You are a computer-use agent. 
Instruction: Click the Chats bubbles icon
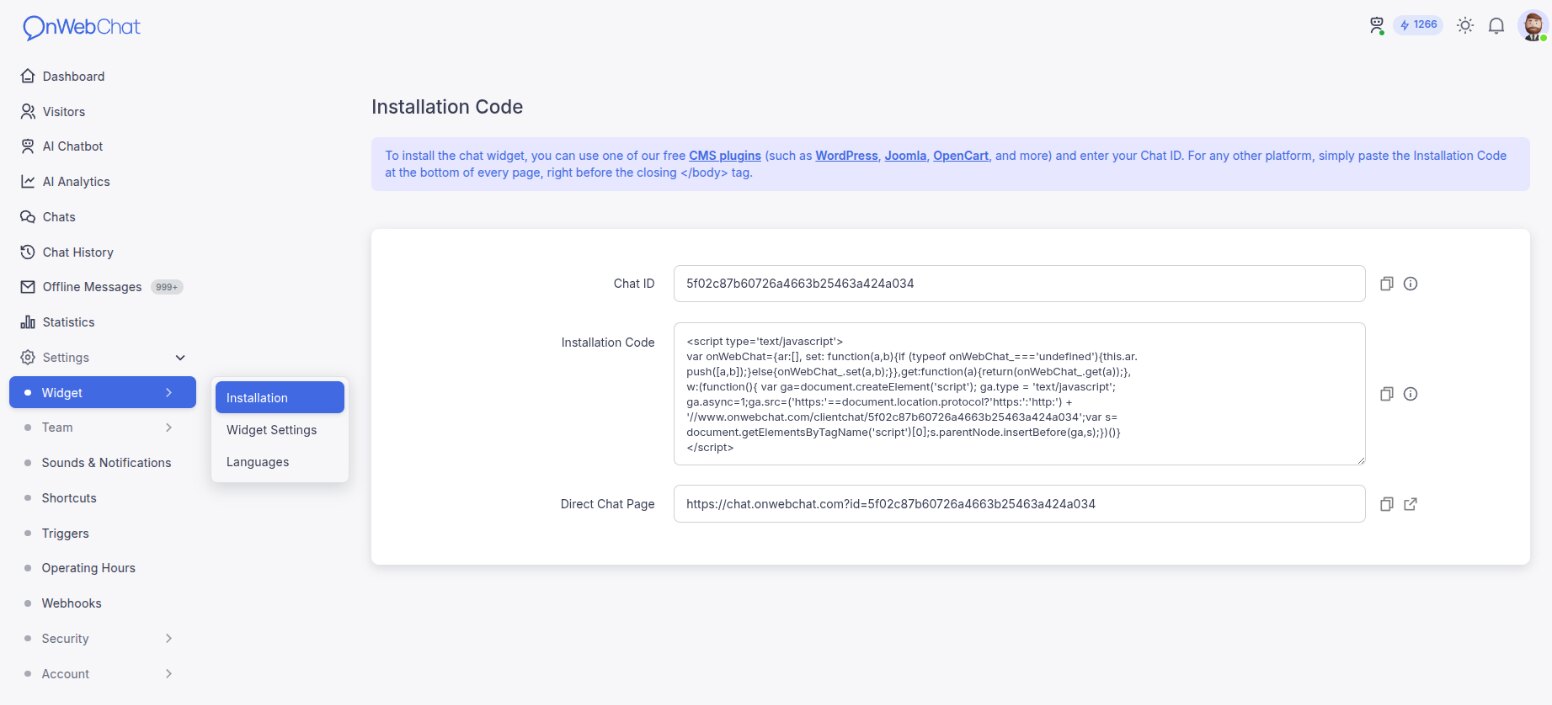pyautogui.click(x=28, y=217)
